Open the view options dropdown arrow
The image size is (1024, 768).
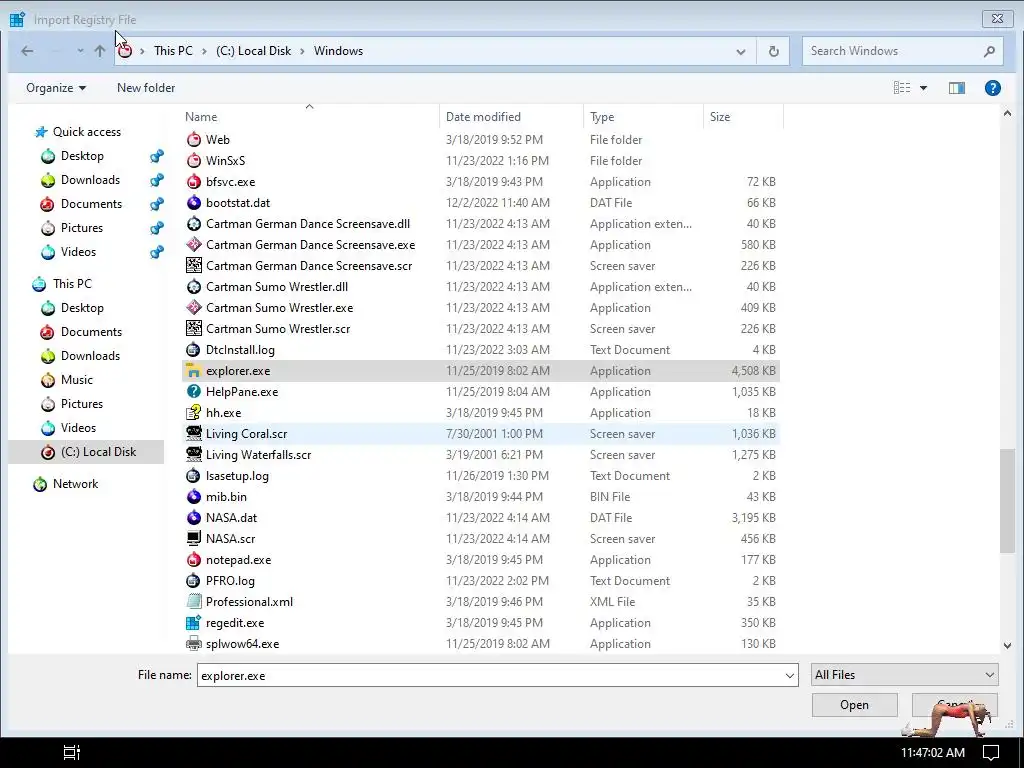click(x=923, y=88)
